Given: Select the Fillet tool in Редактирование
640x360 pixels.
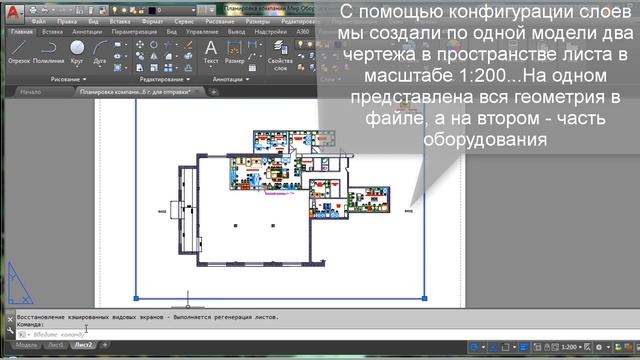Looking at the screenshot, I should click(x=169, y=56).
